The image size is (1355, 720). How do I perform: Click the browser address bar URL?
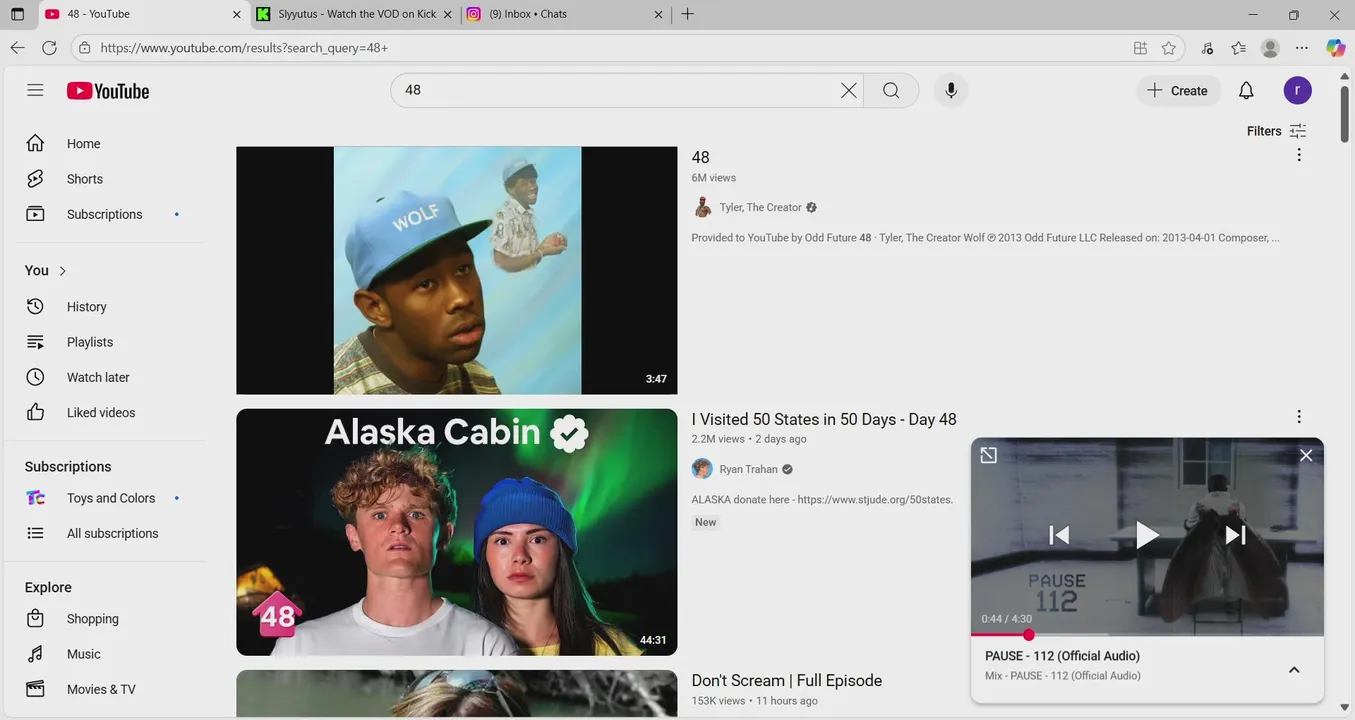244,47
